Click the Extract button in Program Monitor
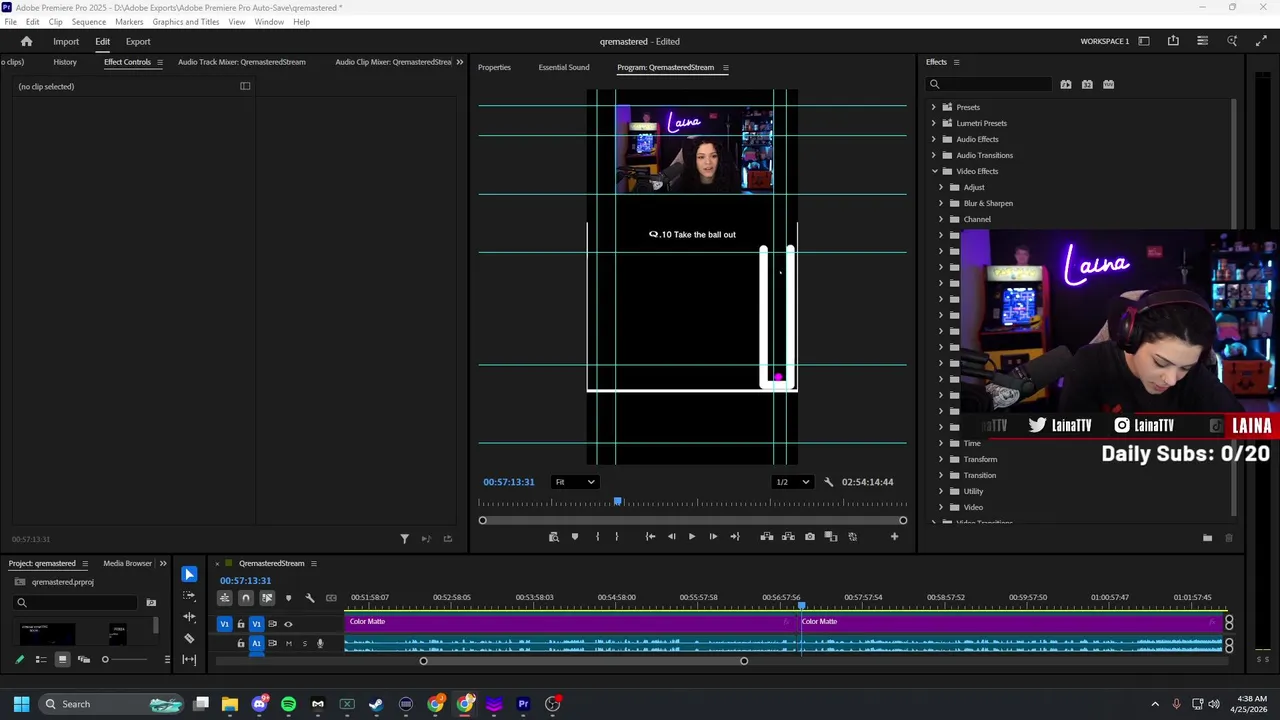 click(788, 537)
